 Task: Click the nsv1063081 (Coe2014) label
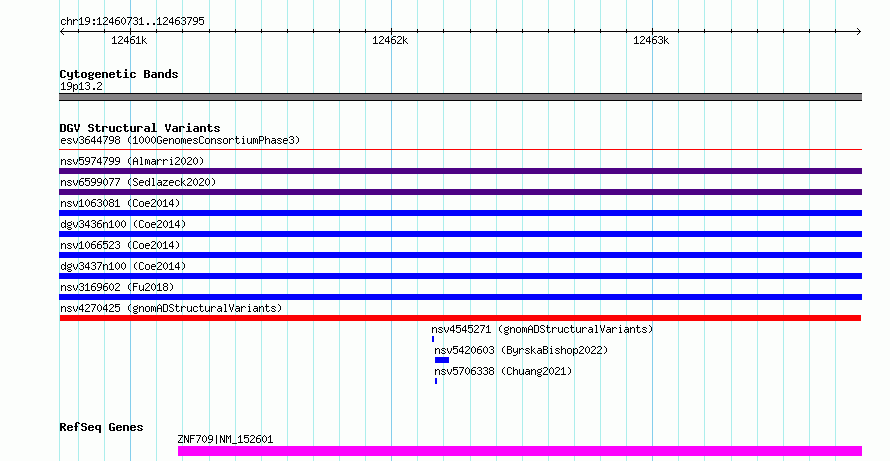pyautogui.click(x=120, y=203)
